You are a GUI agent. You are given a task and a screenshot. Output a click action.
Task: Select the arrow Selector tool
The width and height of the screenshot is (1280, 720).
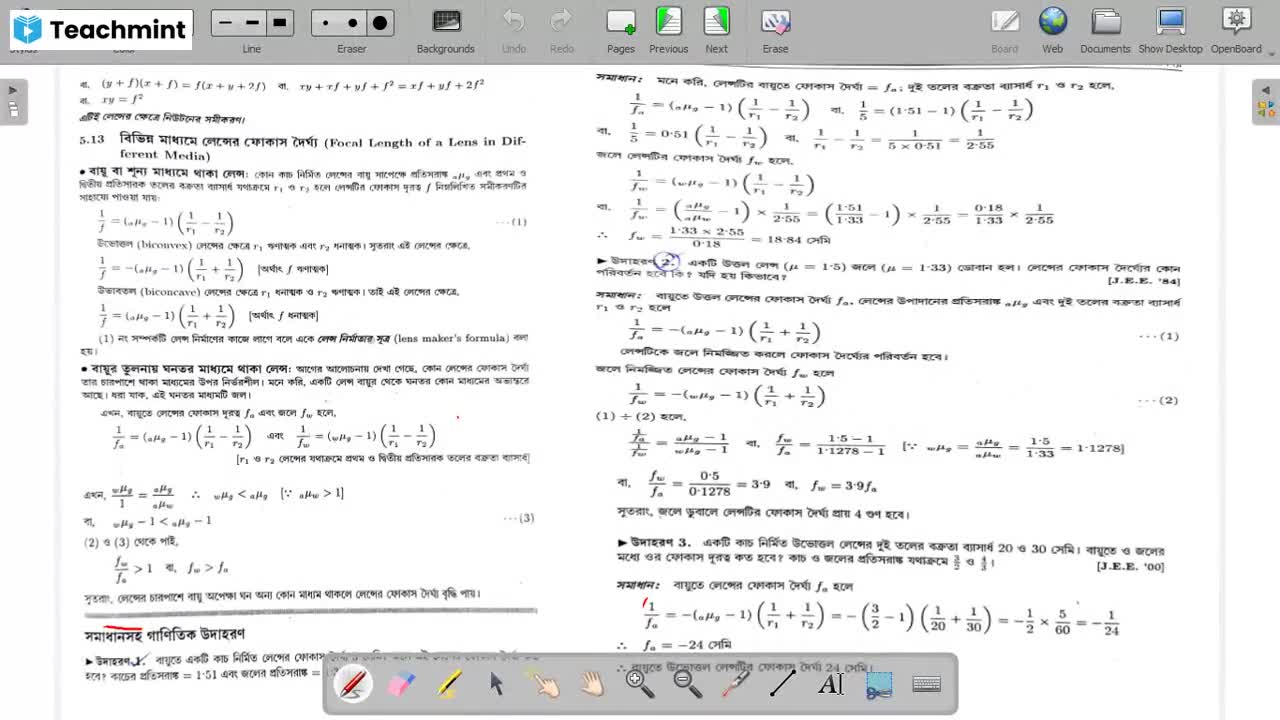click(x=497, y=684)
